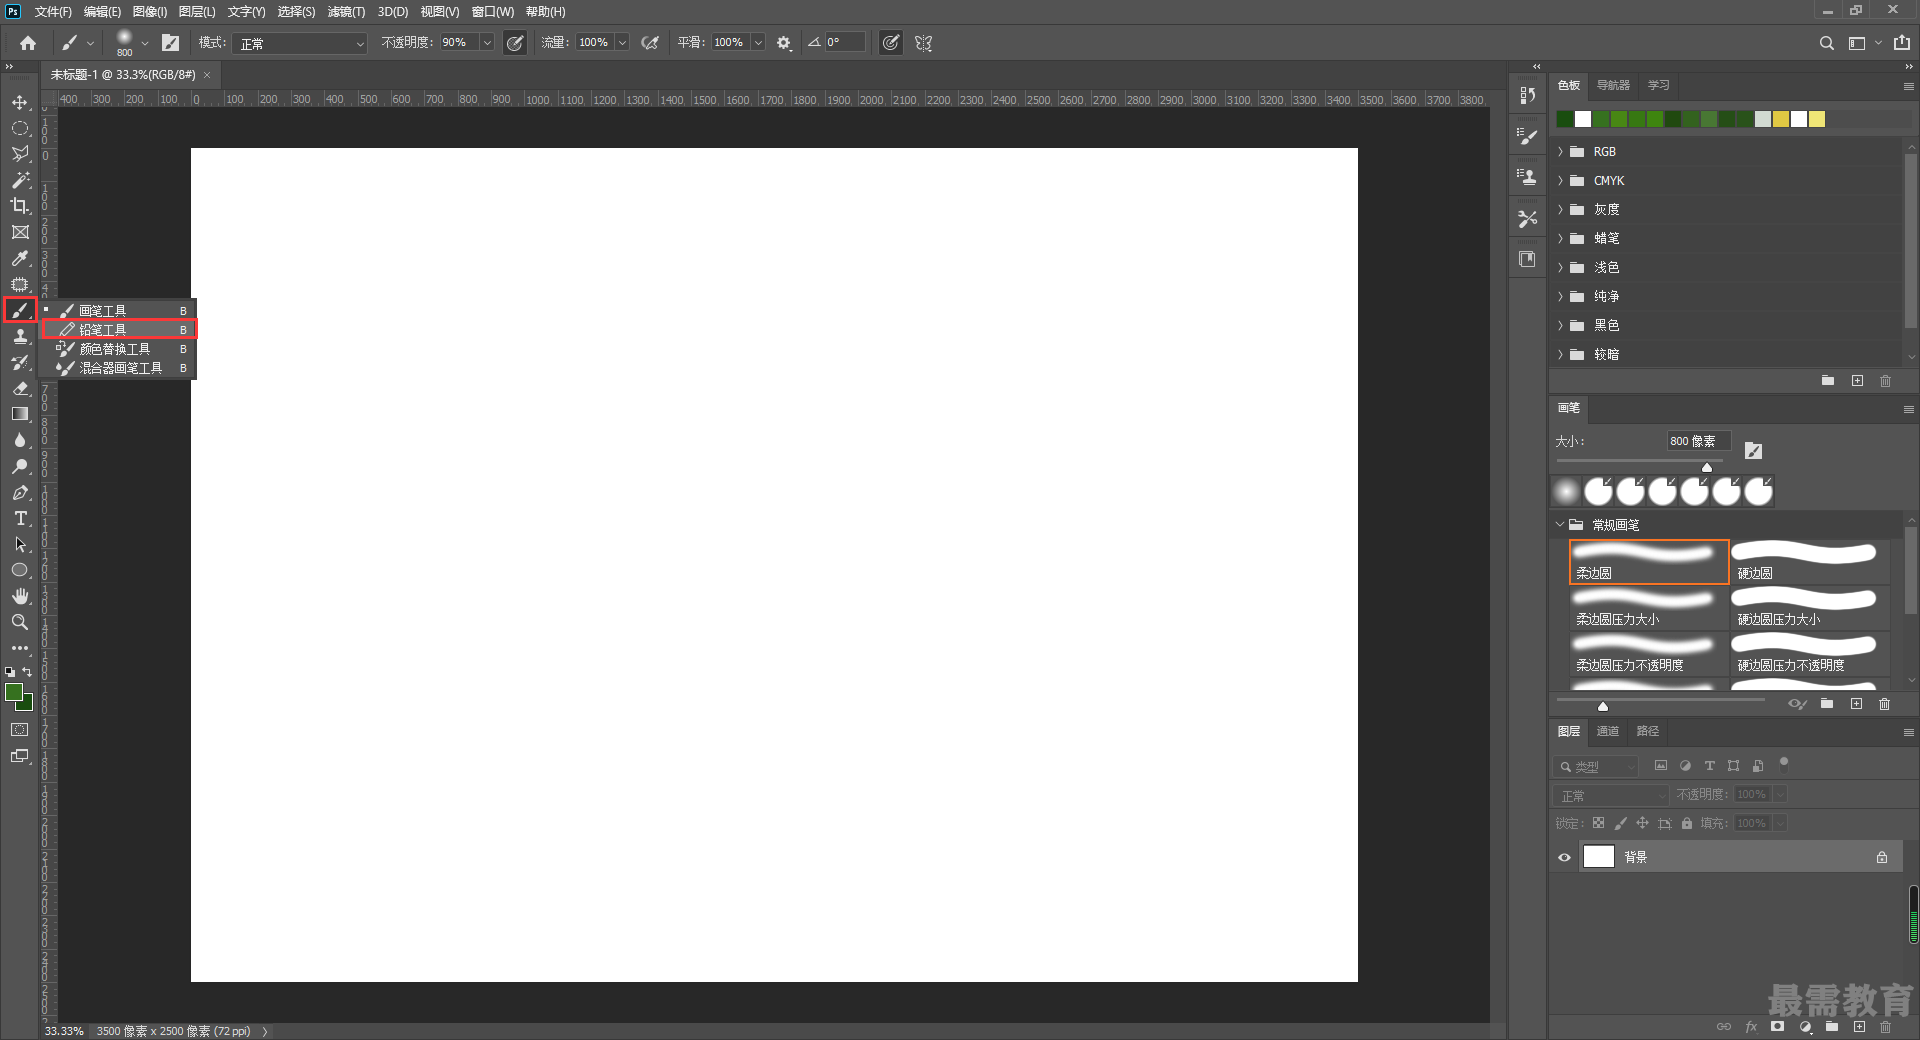Enable airbrush build-up effect
This screenshot has height=1040, width=1920.
650,43
